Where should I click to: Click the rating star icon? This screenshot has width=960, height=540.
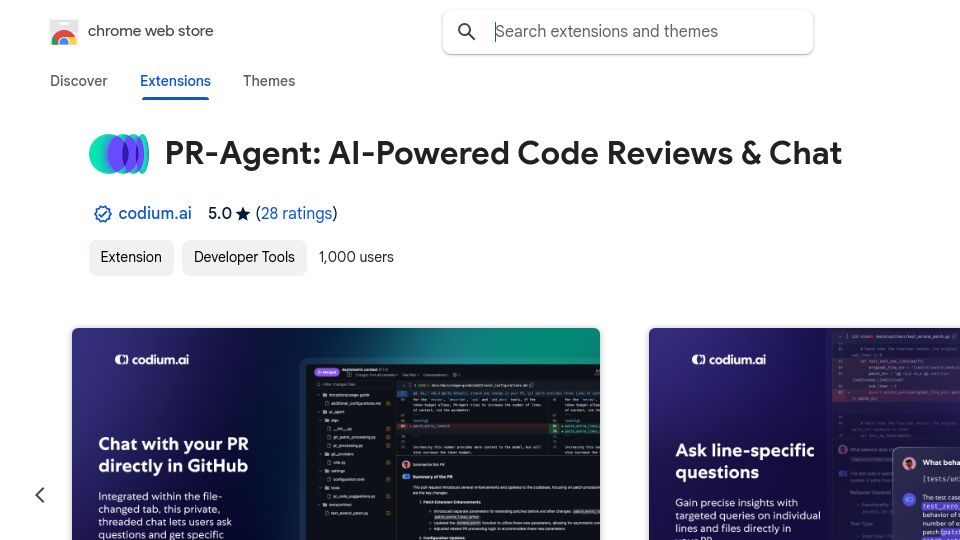pyautogui.click(x=243, y=214)
